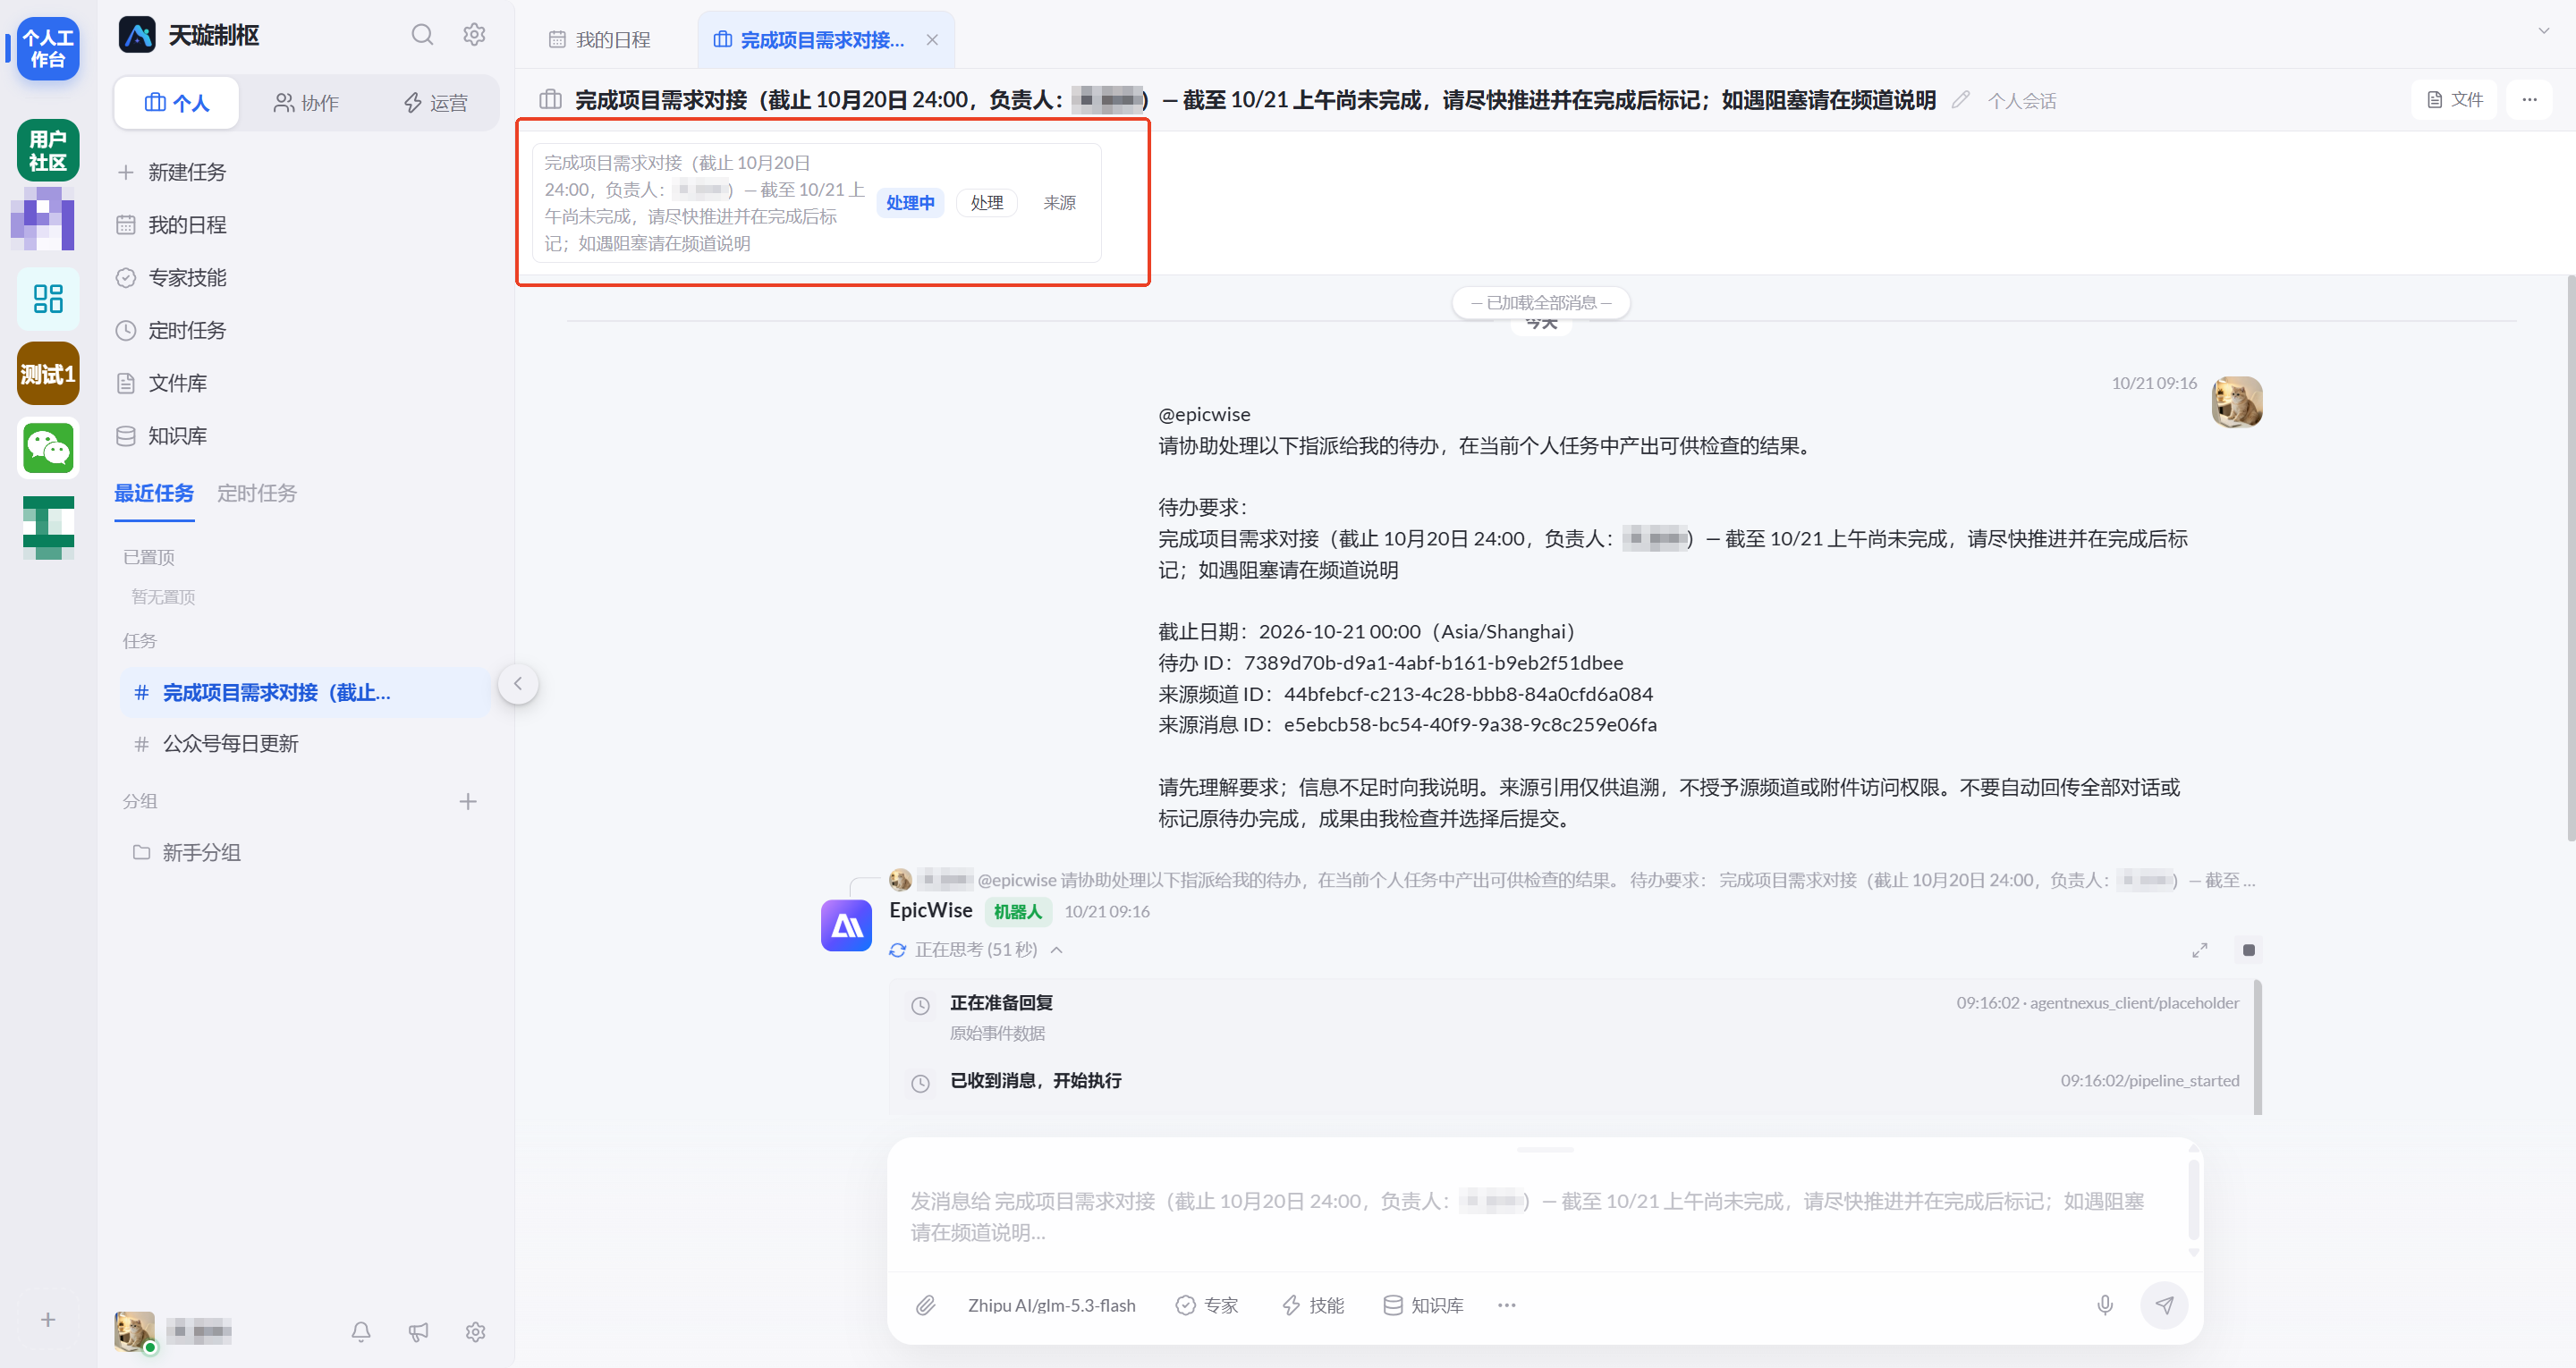The height and width of the screenshot is (1368, 2576).
Task: Open more input options ellipsis
Action: (x=1507, y=1305)
